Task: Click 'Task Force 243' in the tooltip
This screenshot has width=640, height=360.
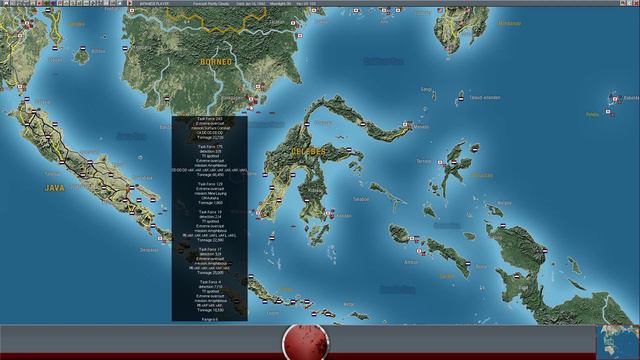Action: pyautogui.click(x=210, y=119)
